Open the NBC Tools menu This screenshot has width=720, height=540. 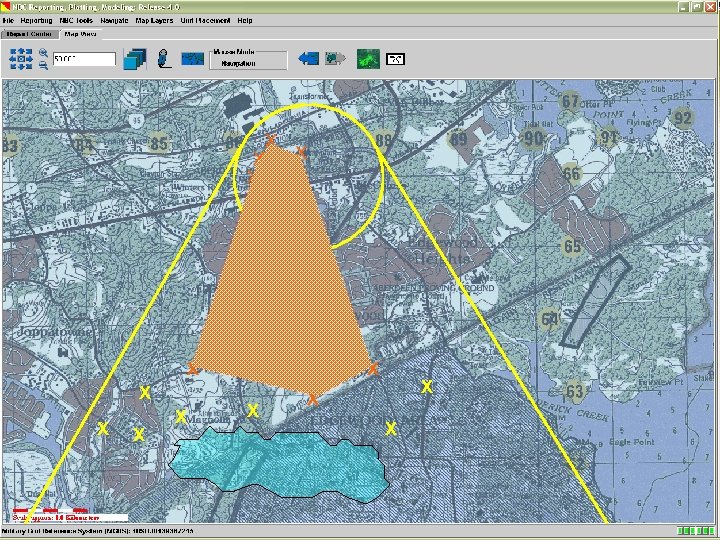tap(76, 21)
